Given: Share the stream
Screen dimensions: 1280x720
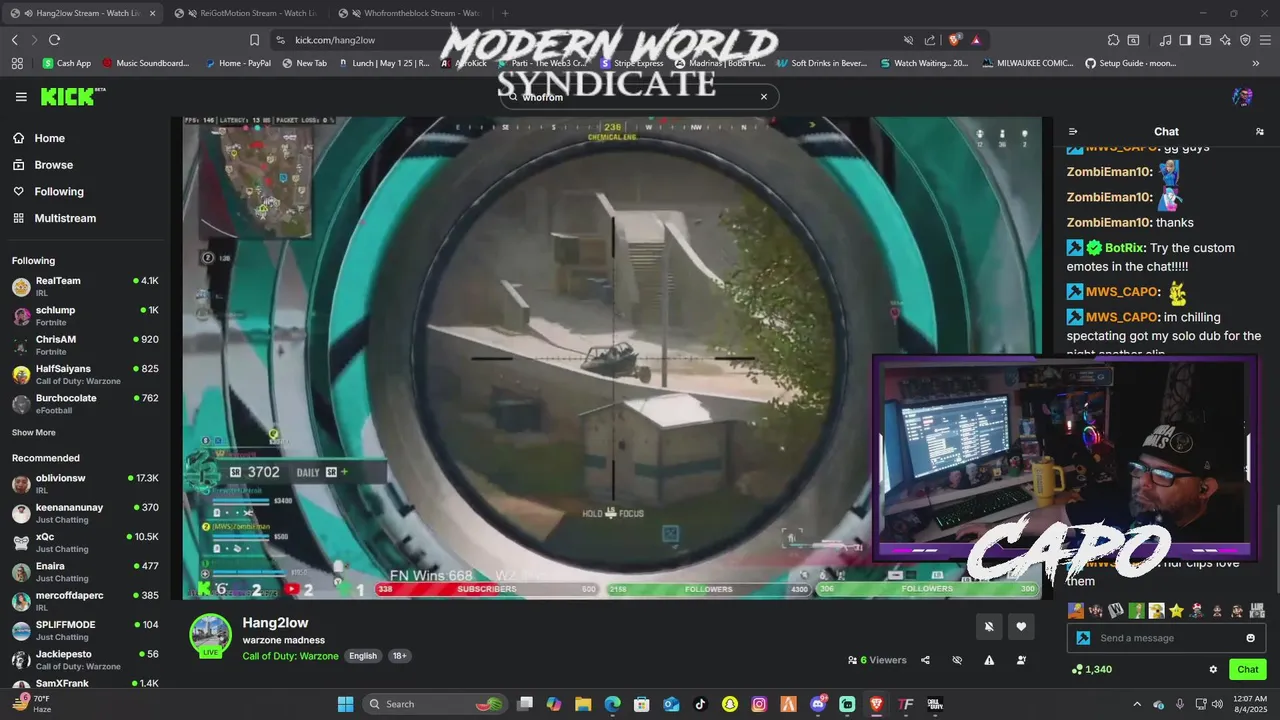Looking at the screenshot, I should pos(925,660).
